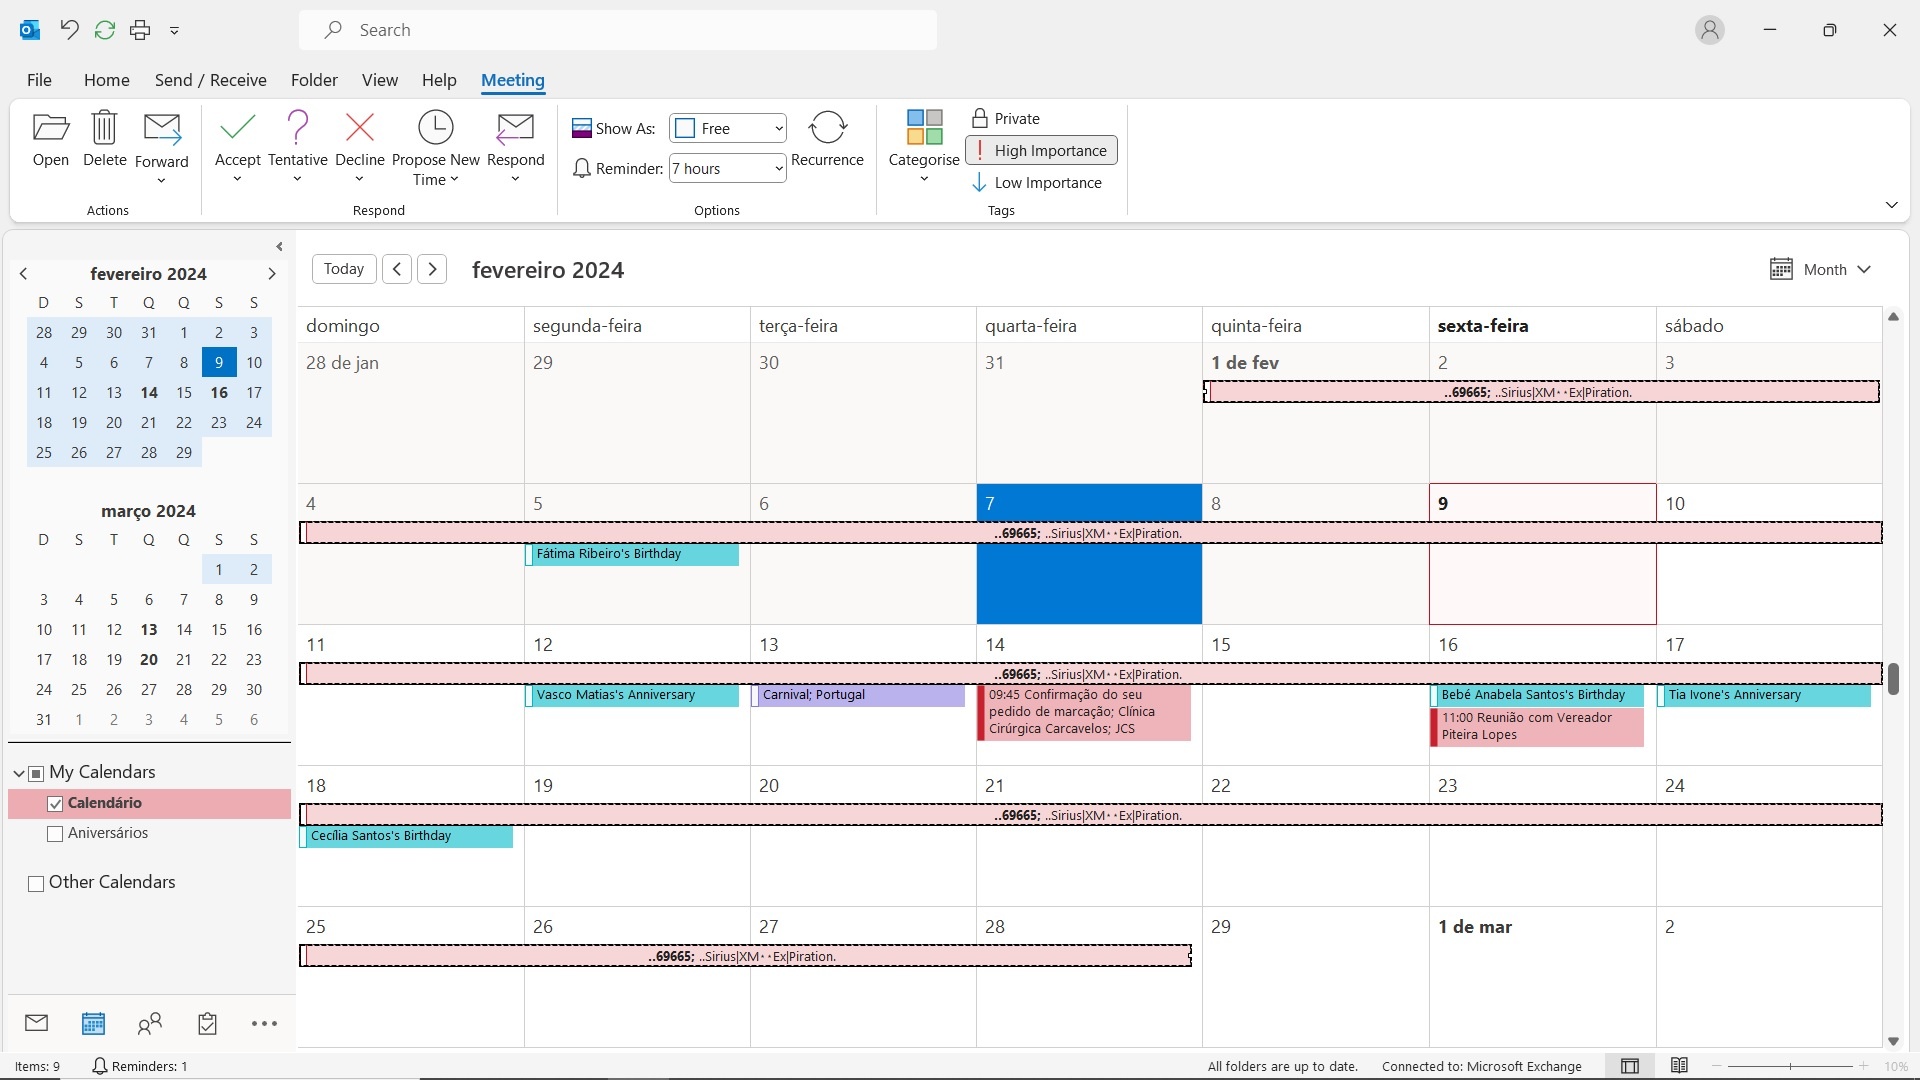Viewport: 1920px width, 1080px height.
Task: Open the People view
Action: (149, 1022)
